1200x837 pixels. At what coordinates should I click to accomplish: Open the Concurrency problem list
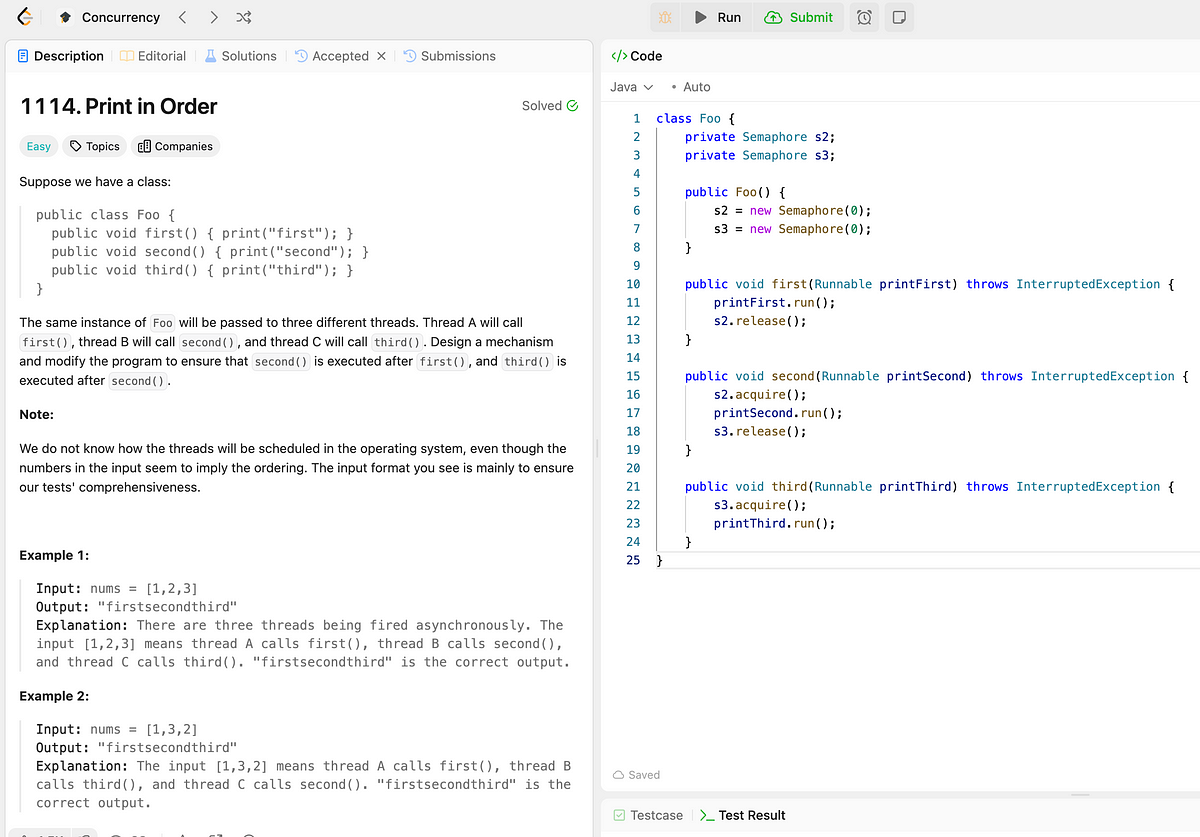tap(110, 17)
